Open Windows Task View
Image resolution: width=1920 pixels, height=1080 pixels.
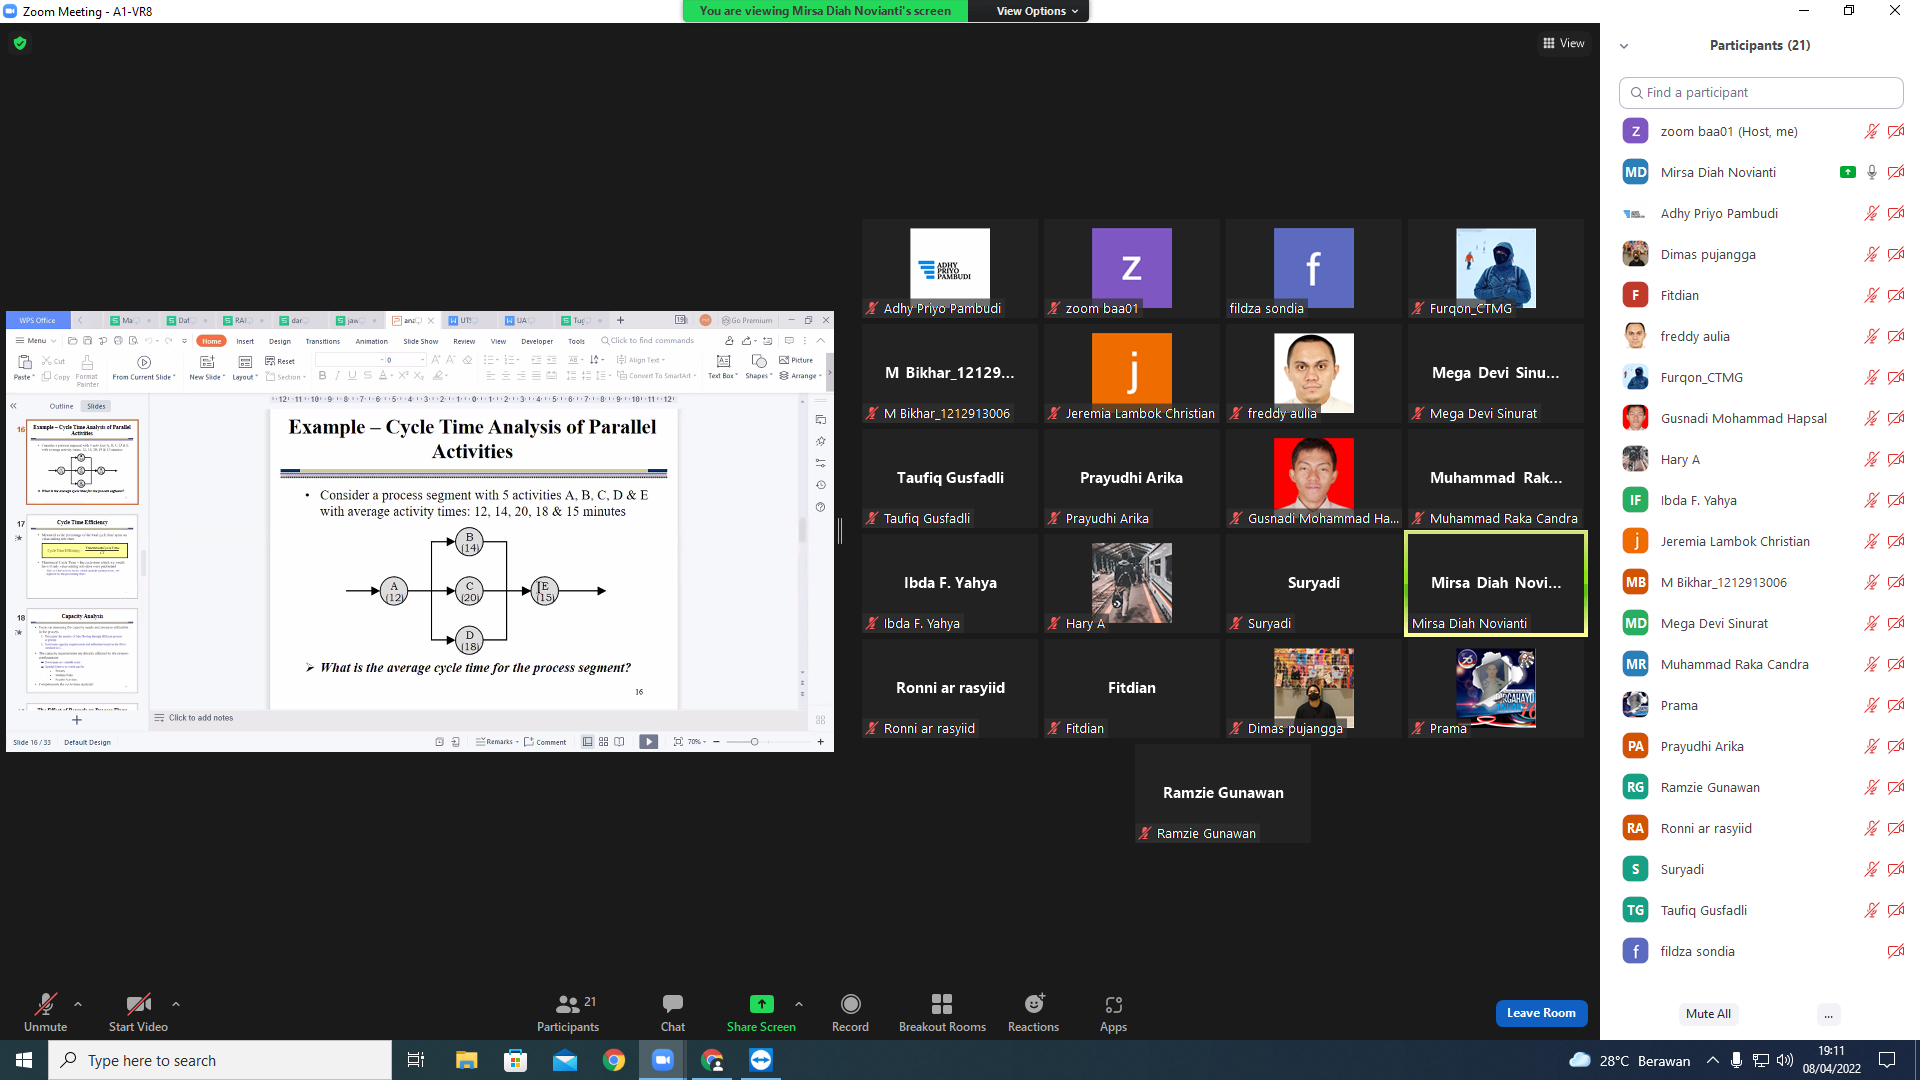coord(416,1060)
